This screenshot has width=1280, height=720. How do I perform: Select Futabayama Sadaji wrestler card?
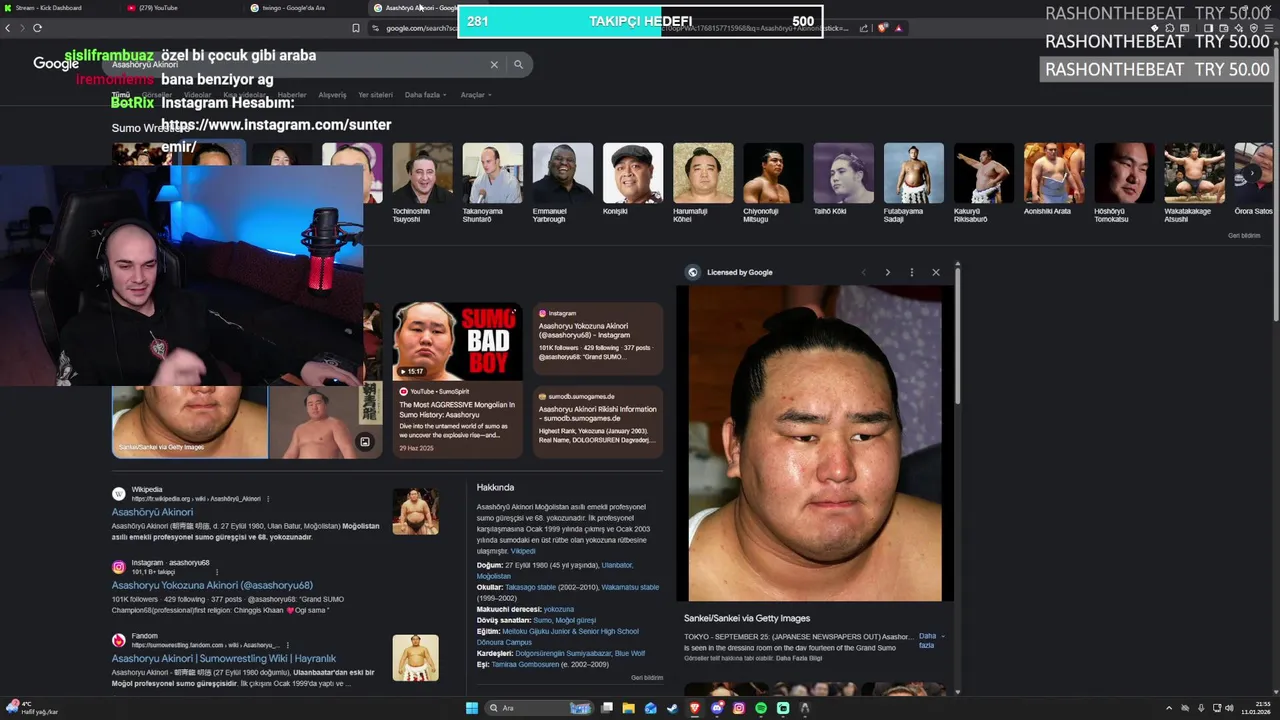click(x=913, y=183)
